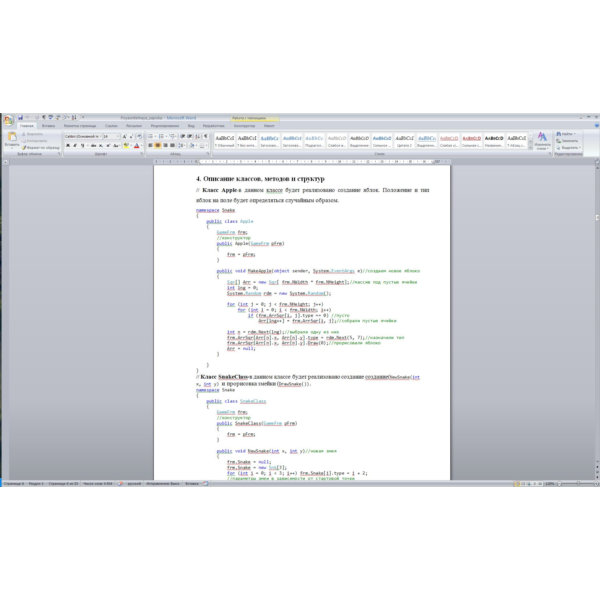The width and height of the screenshot is (600, 600).
Task: Click the show paragraph marks (¶) icon
Action: [x=206, y=137]
